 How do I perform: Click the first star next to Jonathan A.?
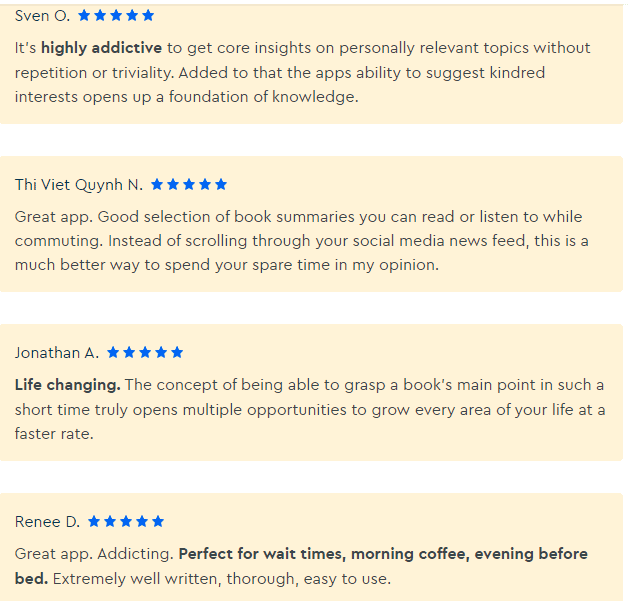(x=113, y=353)
